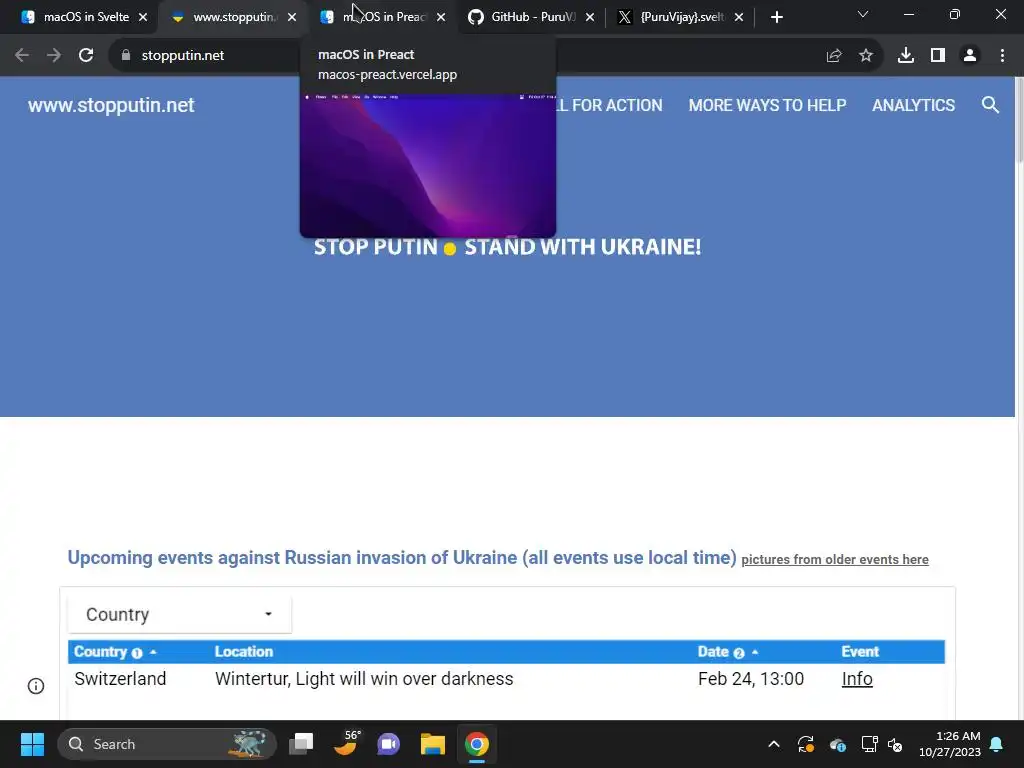Viewport: 1024px width, 768px height.
Task: Click the OneDrive cloud tray icon
Action: (x=837, y=744)
